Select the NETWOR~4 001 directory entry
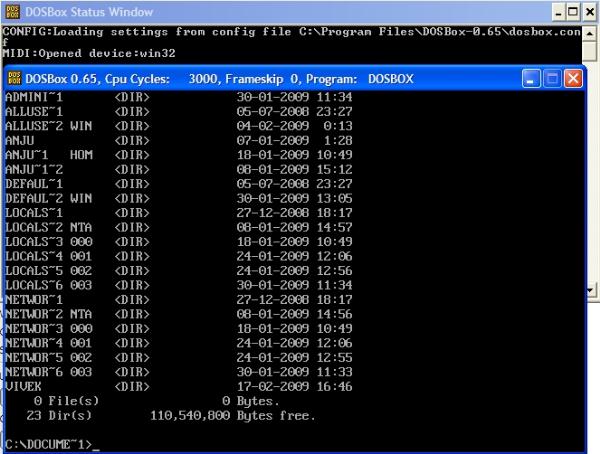The image size is (600, 454). (x=179, y=343)
